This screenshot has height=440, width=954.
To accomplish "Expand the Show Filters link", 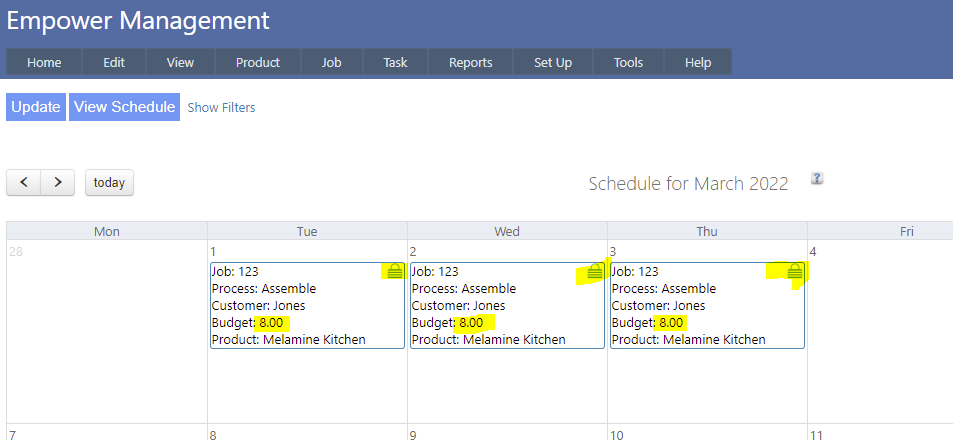I will click(x=221, y=107).
